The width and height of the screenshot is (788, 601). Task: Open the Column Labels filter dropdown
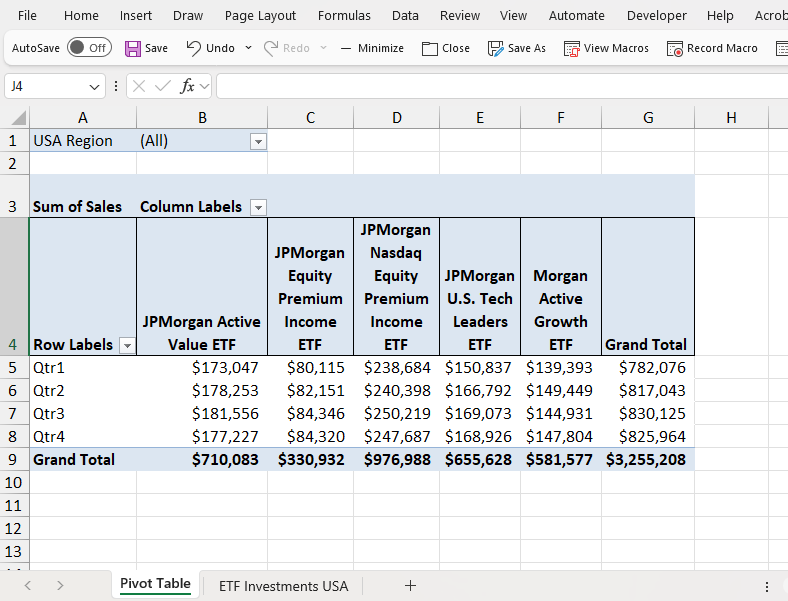click(x=258, y=207)
